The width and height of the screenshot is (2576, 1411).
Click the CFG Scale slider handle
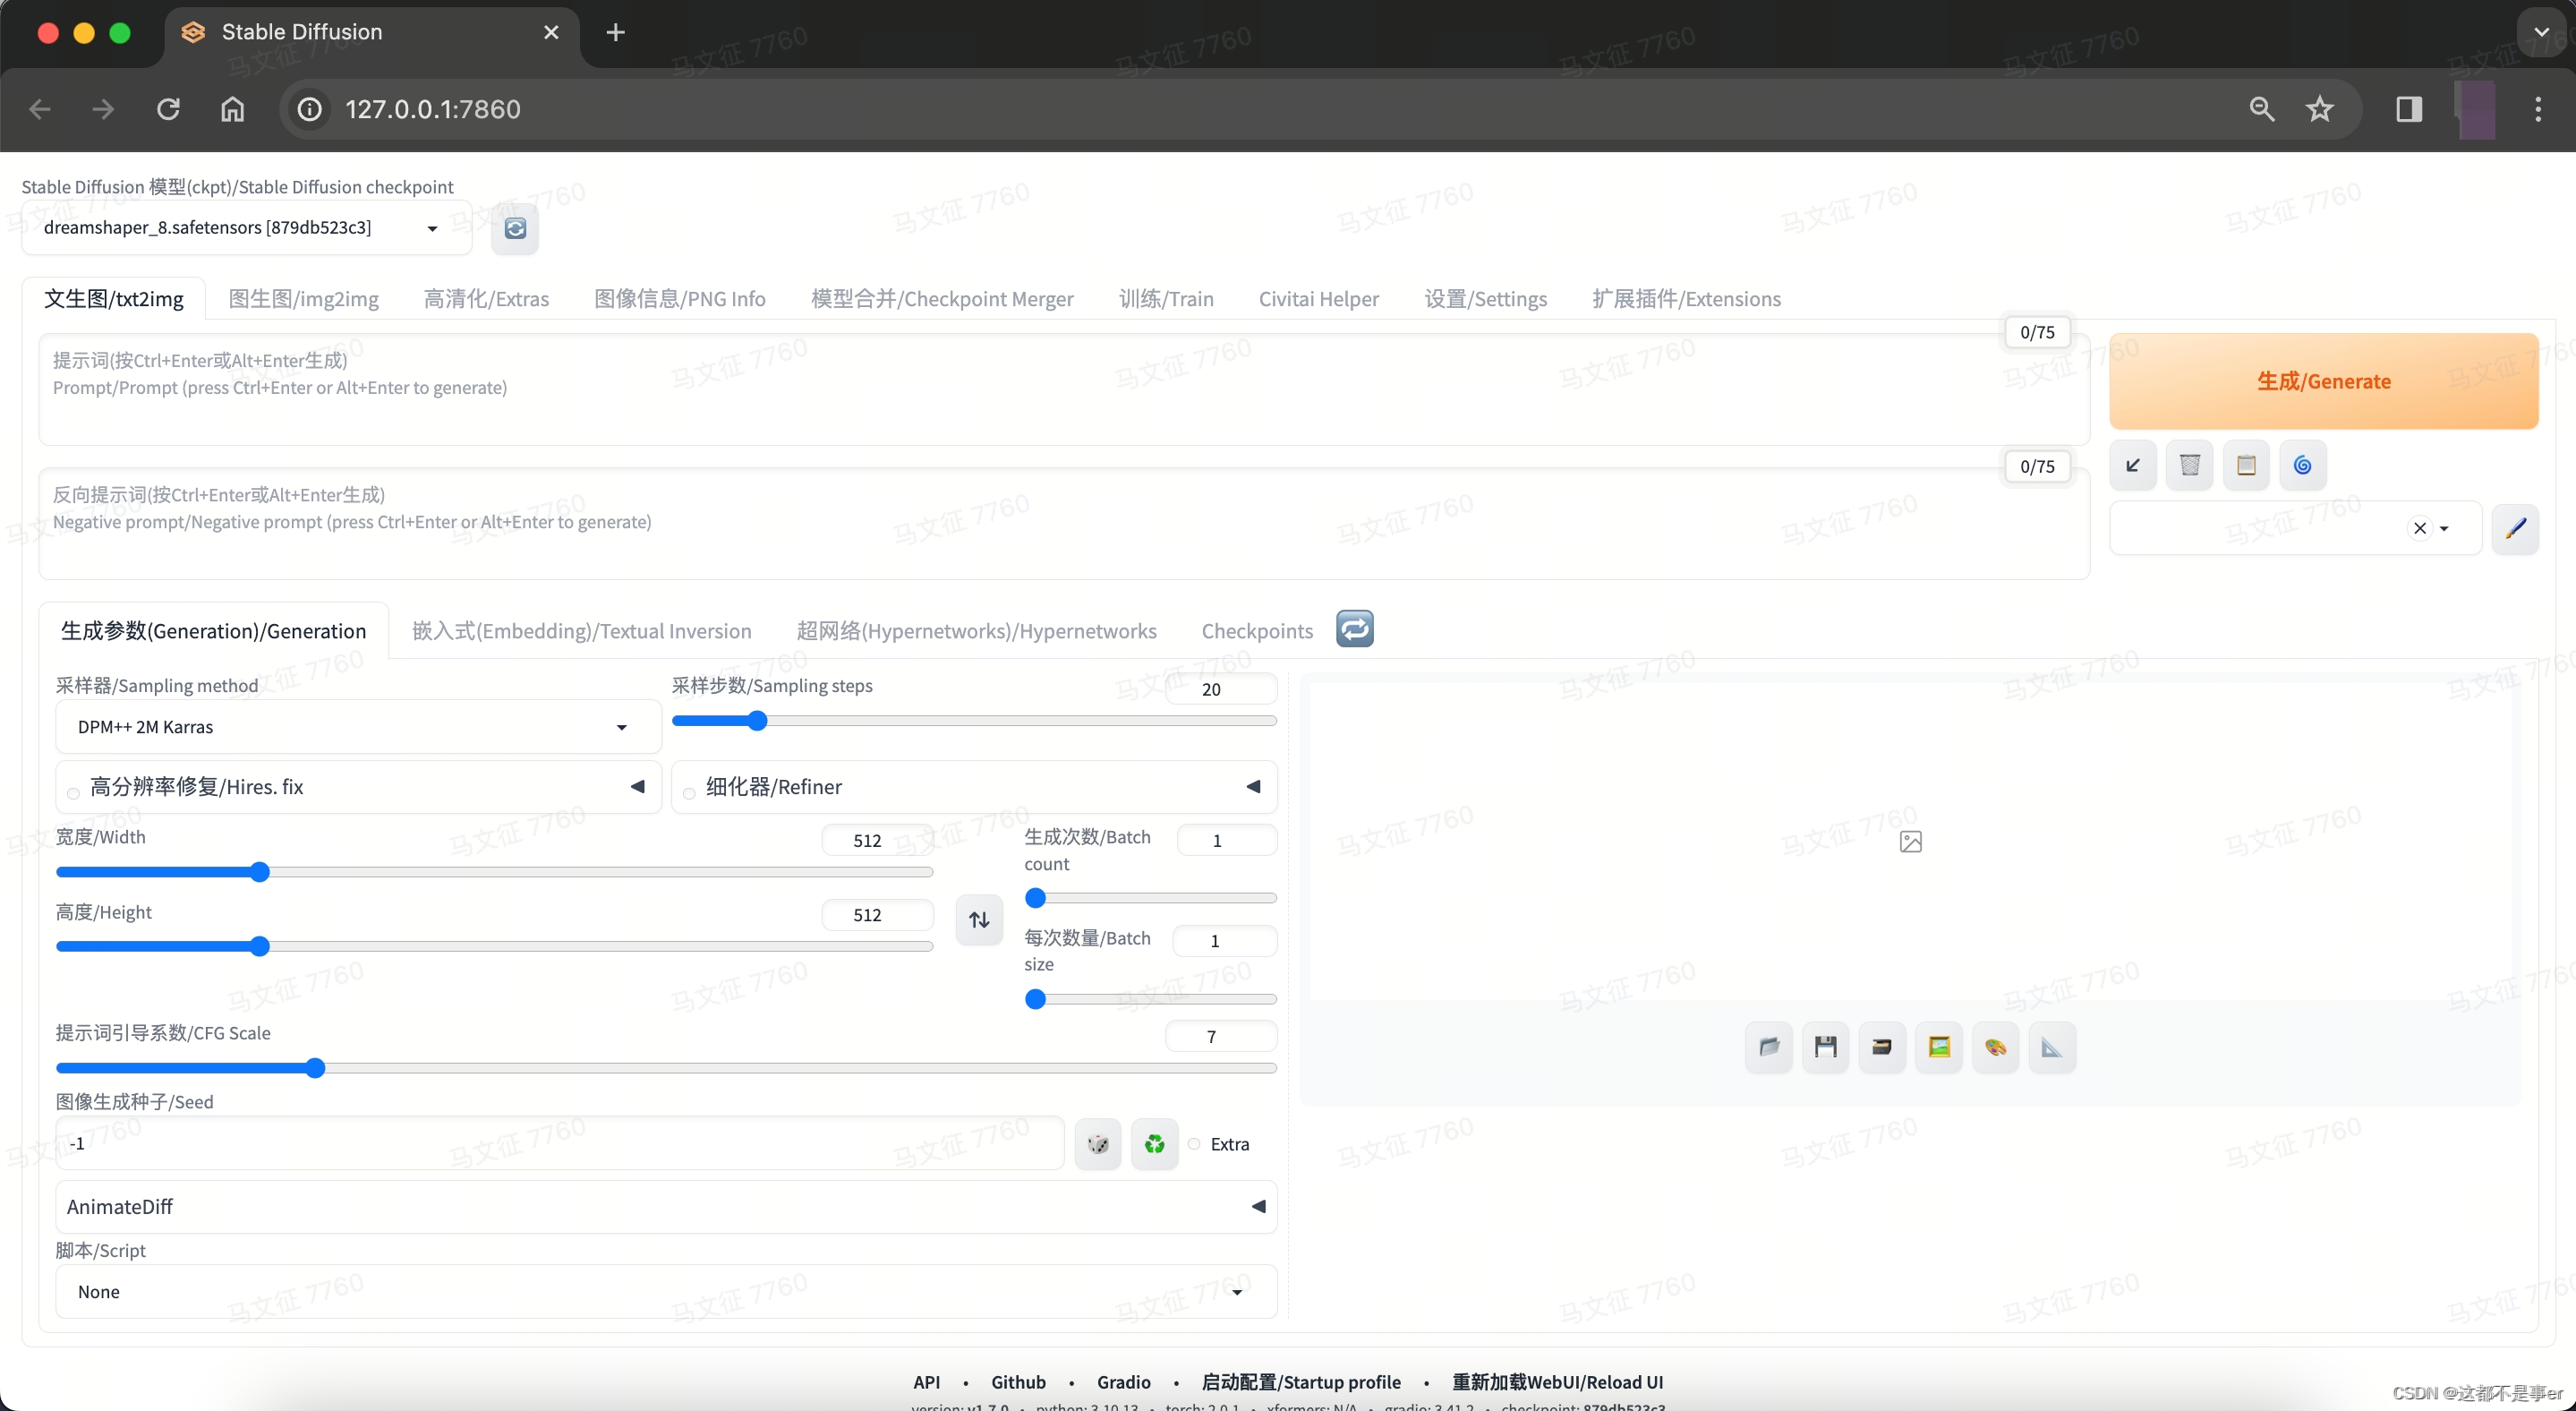tap(315, 1068)
